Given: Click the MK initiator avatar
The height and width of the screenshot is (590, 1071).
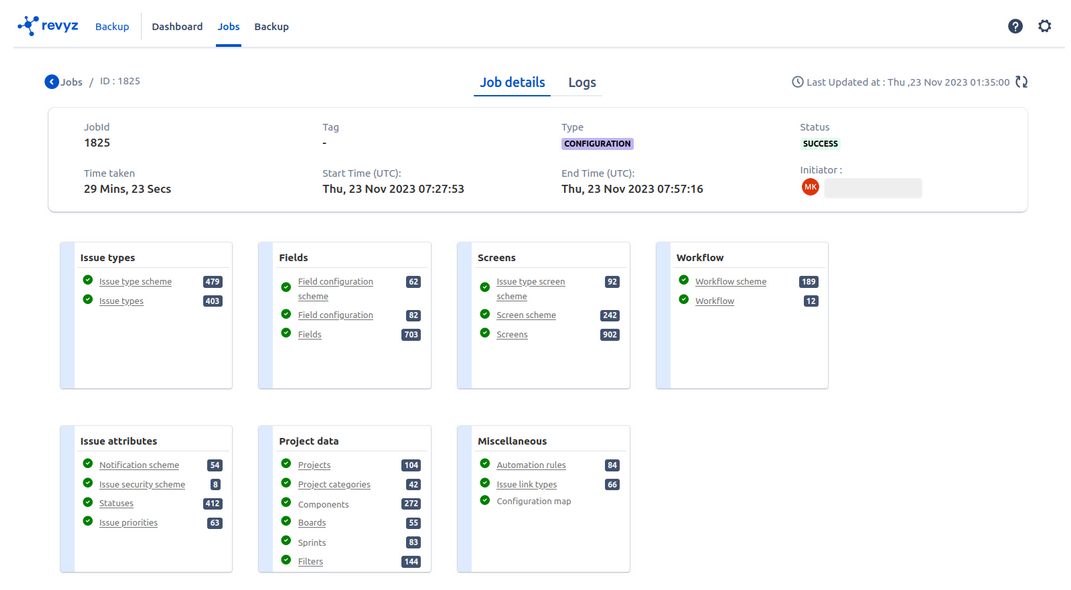Looking at the screenshot, I should [810, 187].
